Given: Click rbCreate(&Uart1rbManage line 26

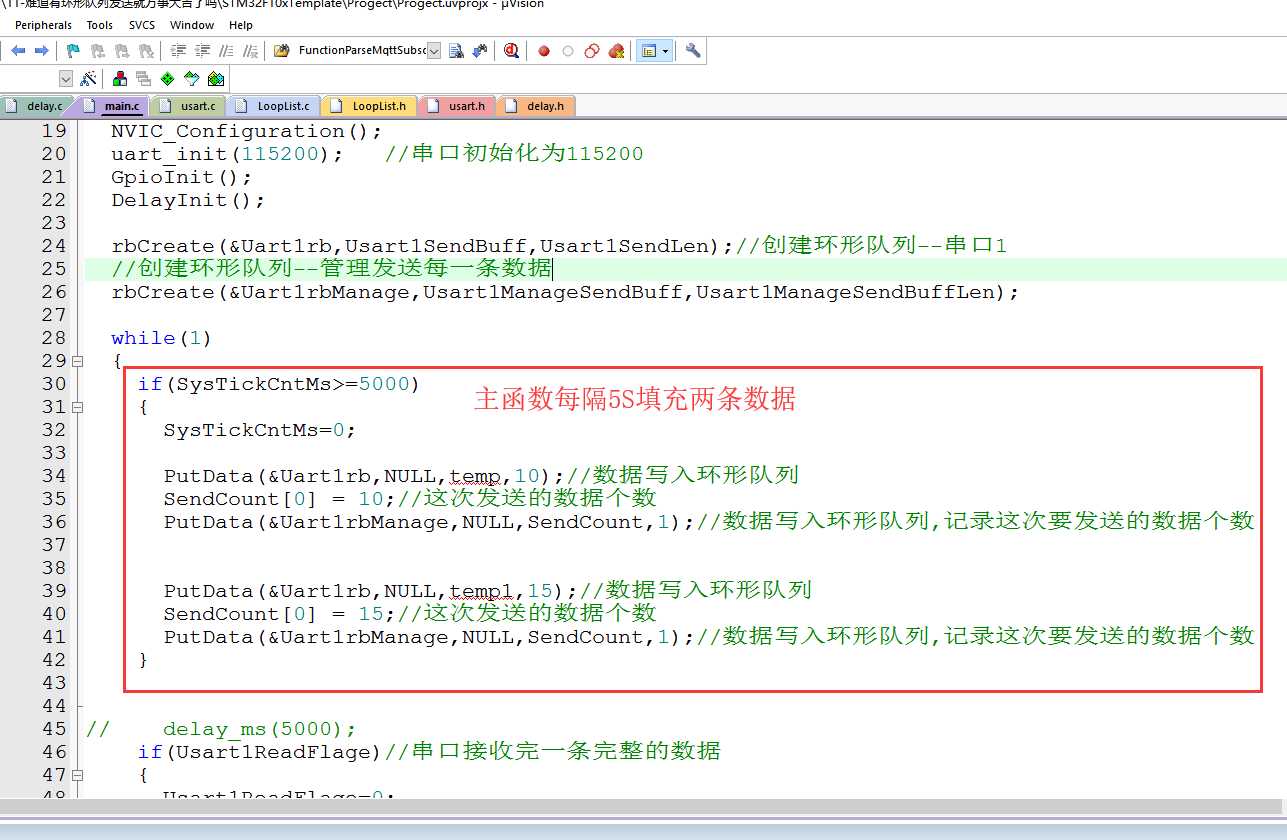Looking at the screenshot, I should [565, 292].
